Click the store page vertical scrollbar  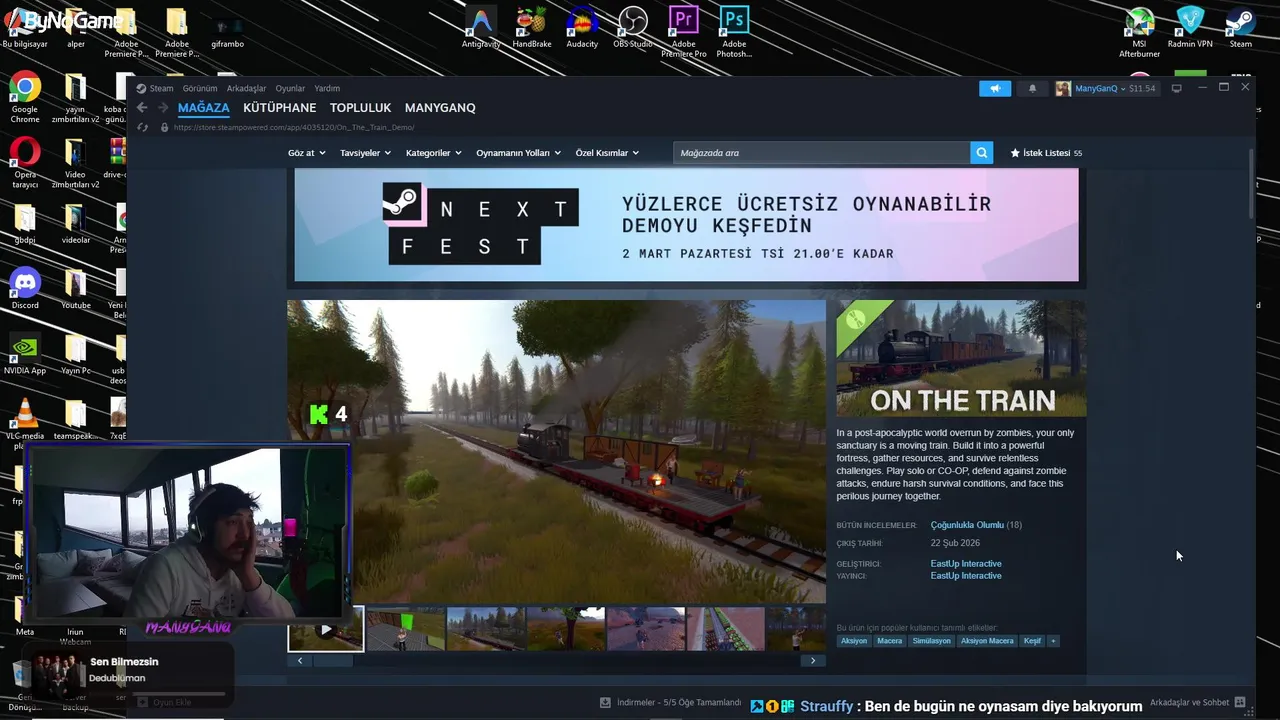[1251, 185]
